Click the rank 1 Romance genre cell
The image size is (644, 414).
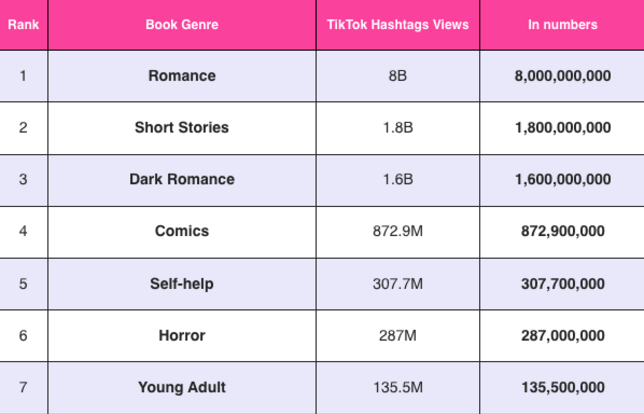[181, 76]
